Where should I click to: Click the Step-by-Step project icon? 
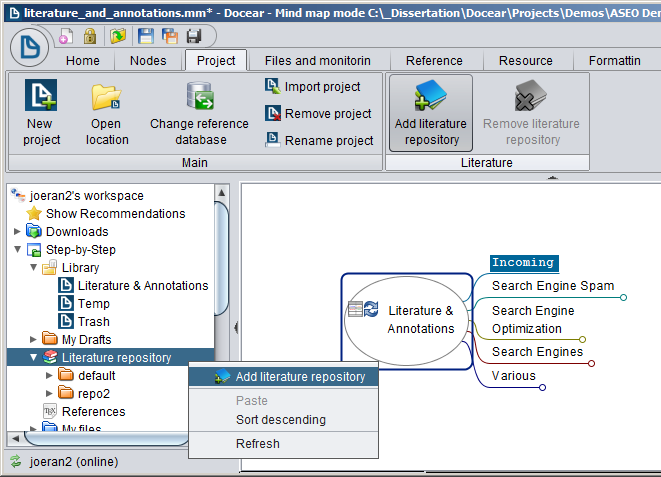(x=34, y=249)
